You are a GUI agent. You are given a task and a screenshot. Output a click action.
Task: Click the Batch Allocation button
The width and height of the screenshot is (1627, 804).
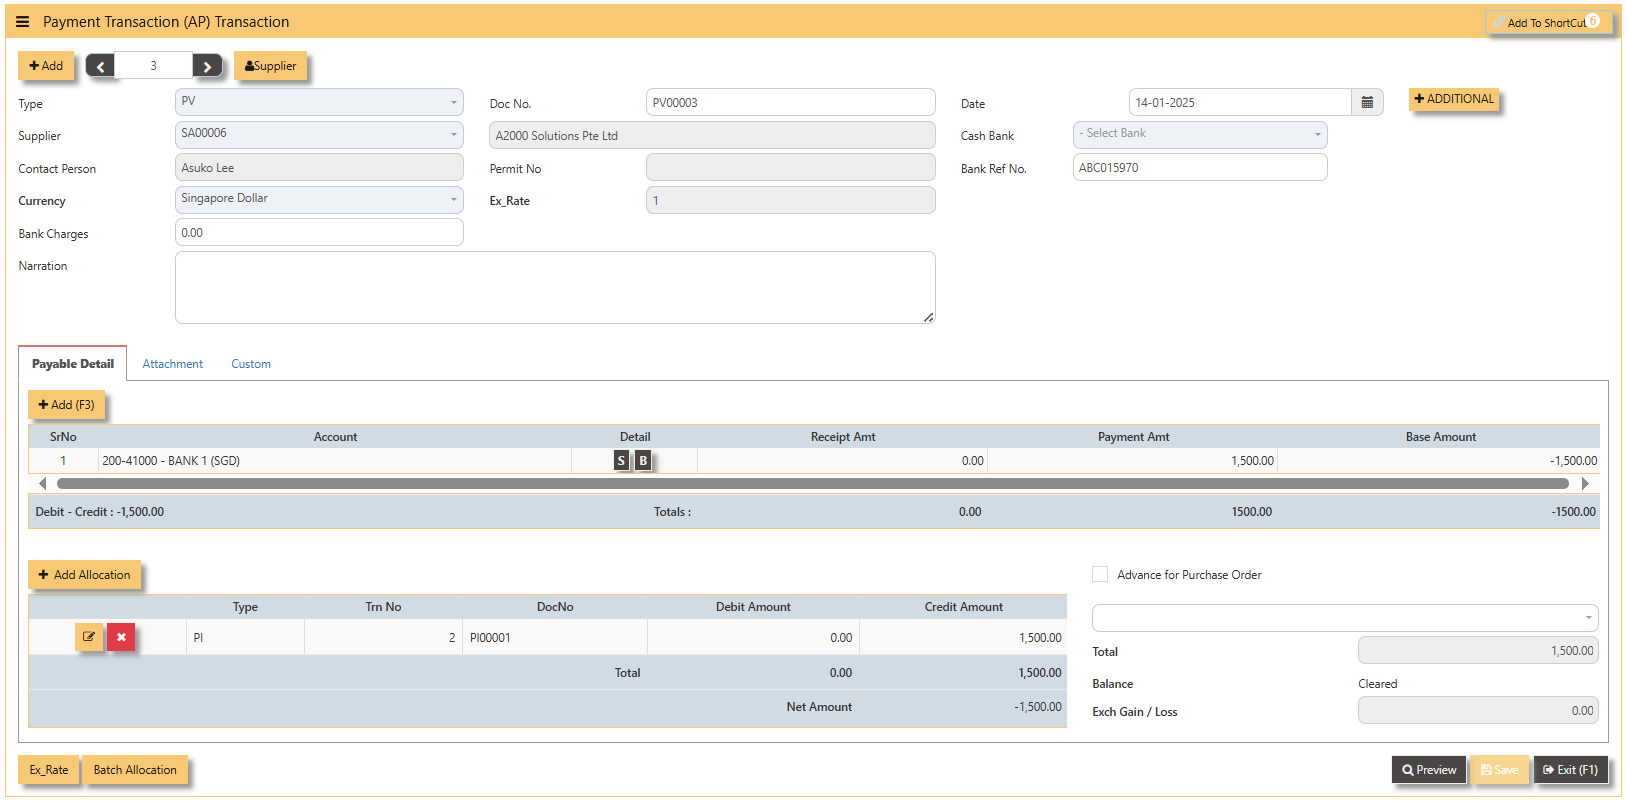coord(135,770)
